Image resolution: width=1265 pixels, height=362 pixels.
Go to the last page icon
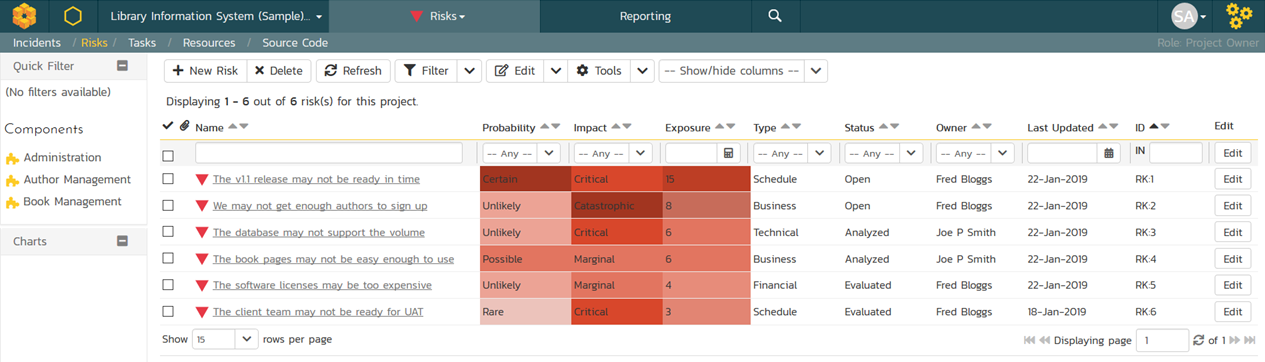point(1249,341)
